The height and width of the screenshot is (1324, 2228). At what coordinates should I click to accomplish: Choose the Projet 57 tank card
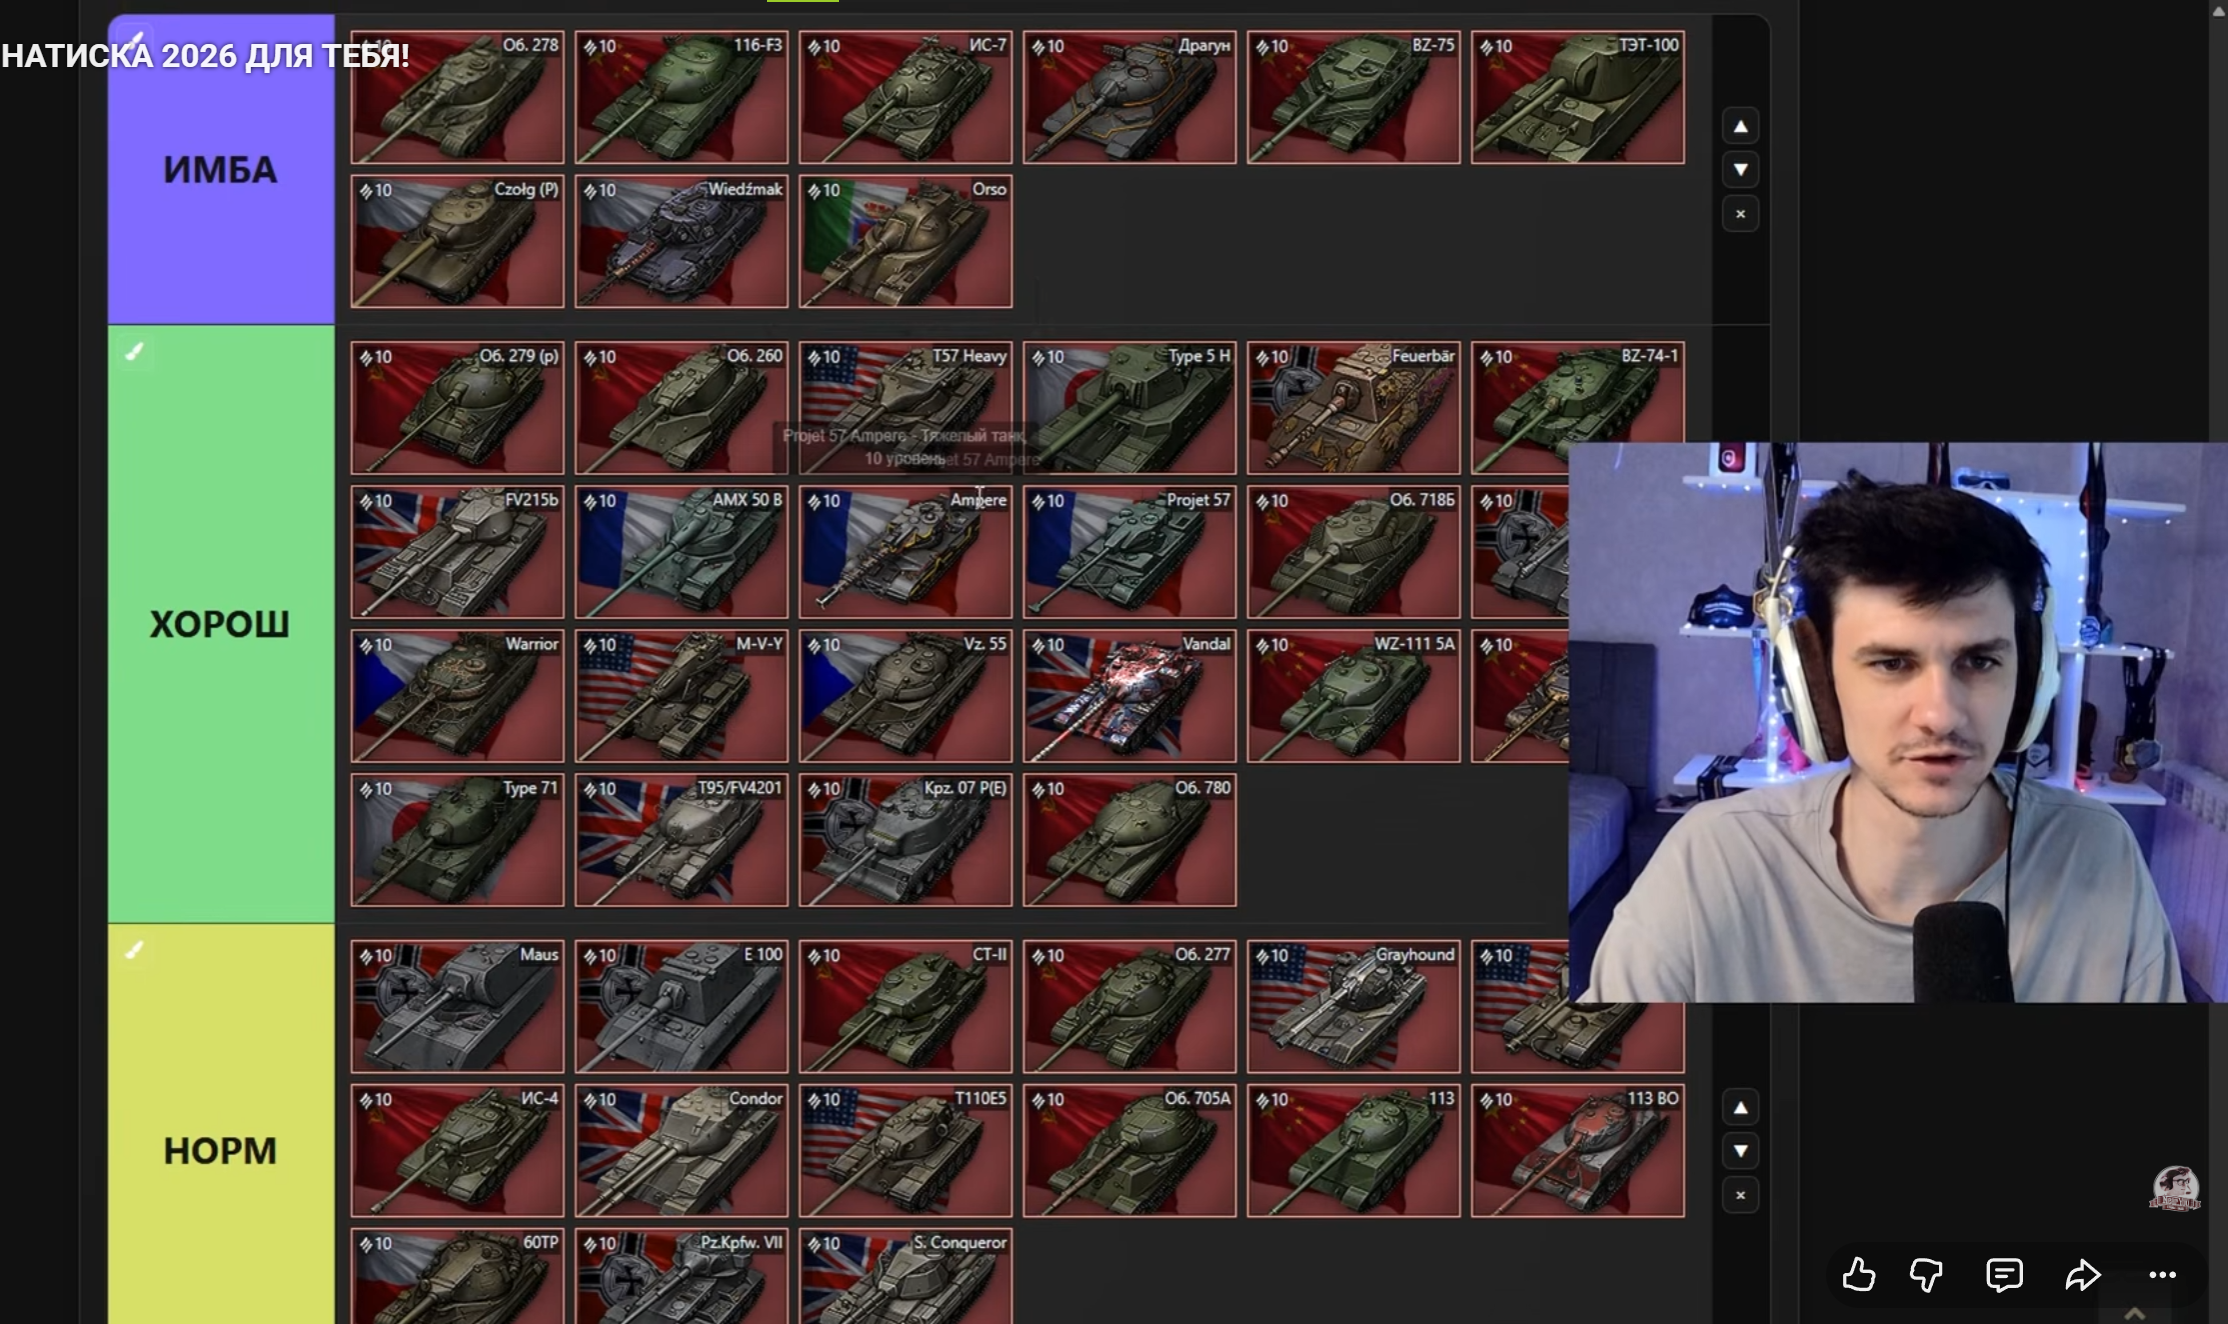pos(1129,552)
